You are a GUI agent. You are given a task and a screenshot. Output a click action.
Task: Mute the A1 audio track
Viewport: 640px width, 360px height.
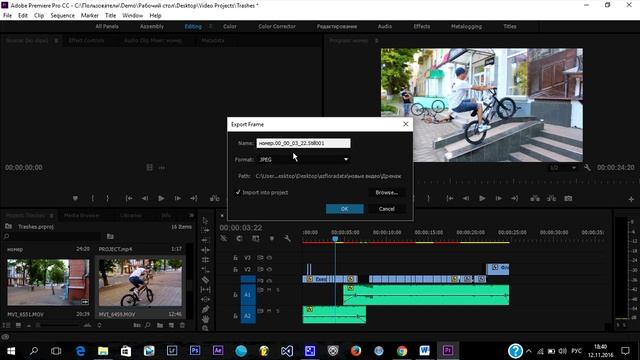coord(269,290)
